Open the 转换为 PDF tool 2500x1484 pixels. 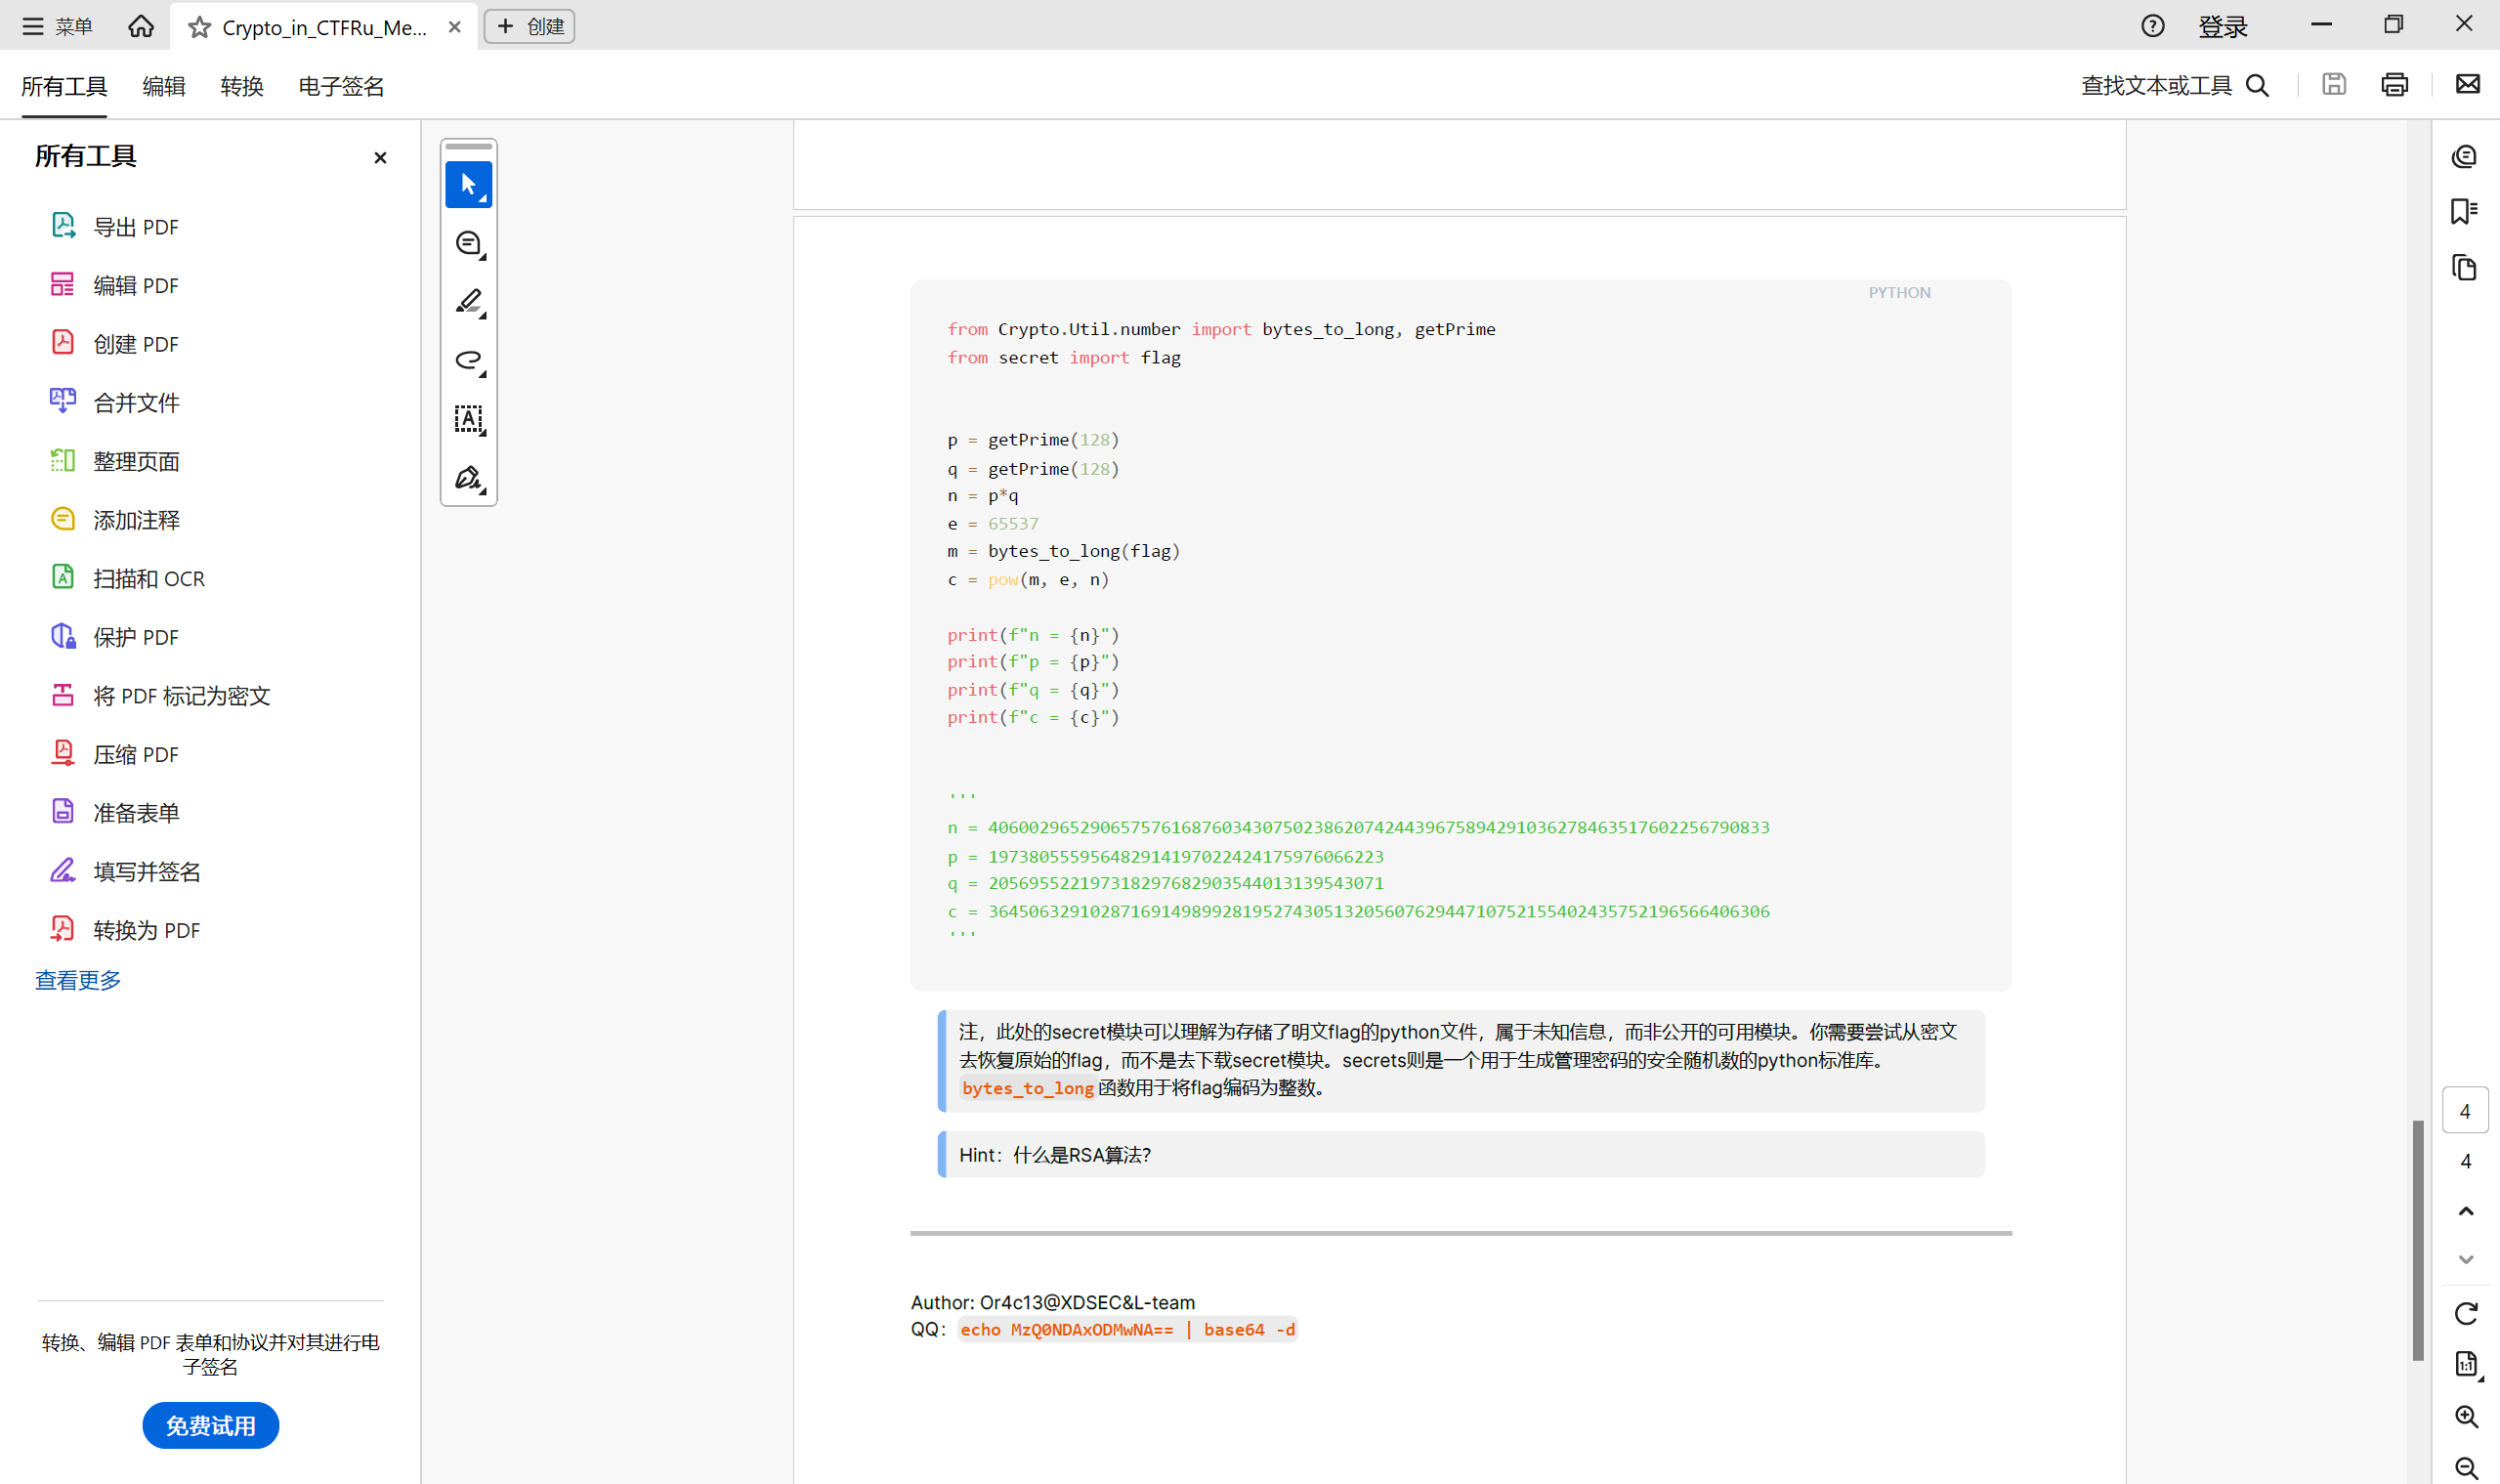[126, 930]
